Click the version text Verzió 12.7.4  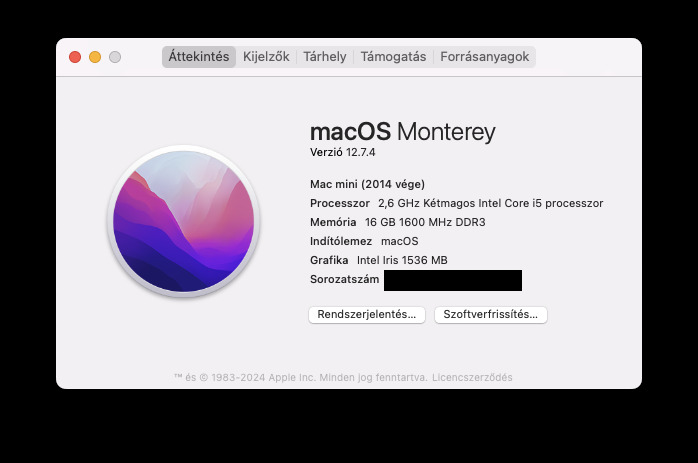[342, 152]
